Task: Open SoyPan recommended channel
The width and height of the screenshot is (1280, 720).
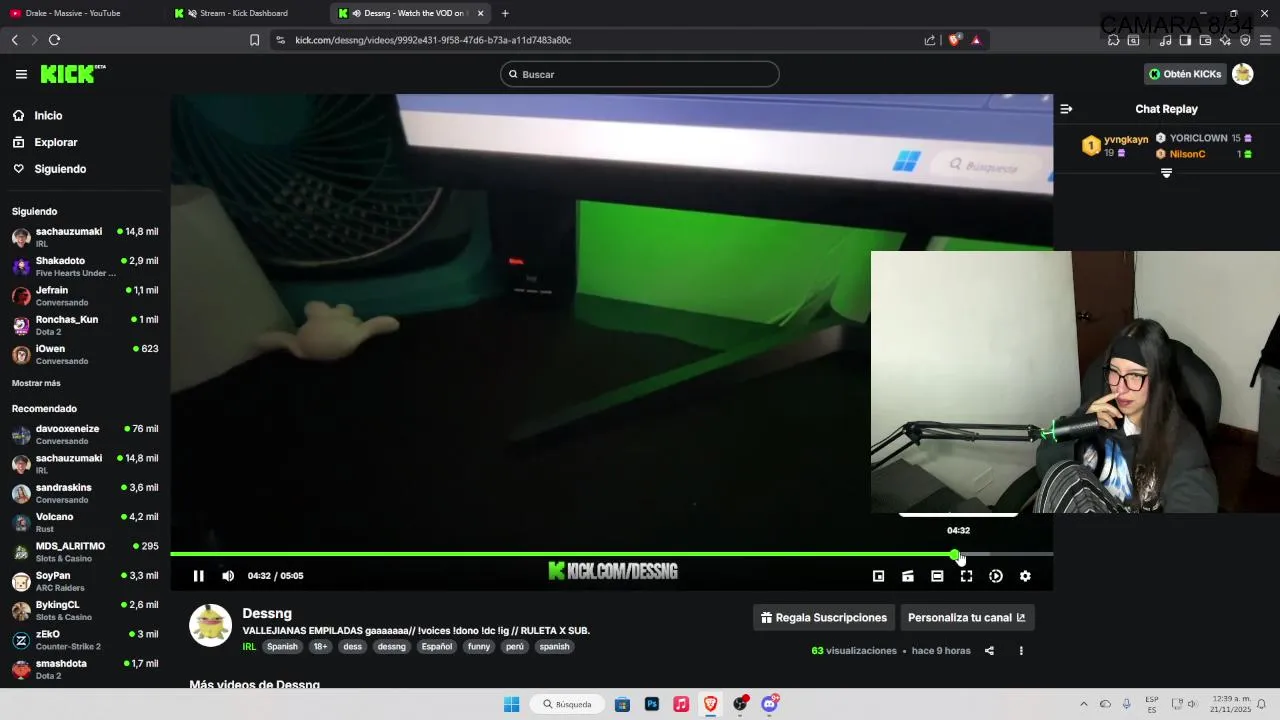Action: point(85,581)
